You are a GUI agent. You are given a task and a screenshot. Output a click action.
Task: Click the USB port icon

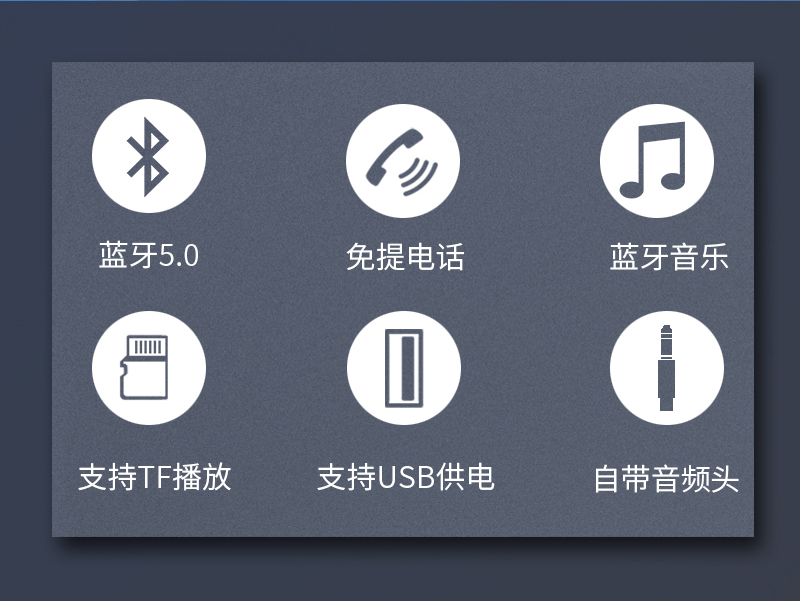click(x=404, y=368)
